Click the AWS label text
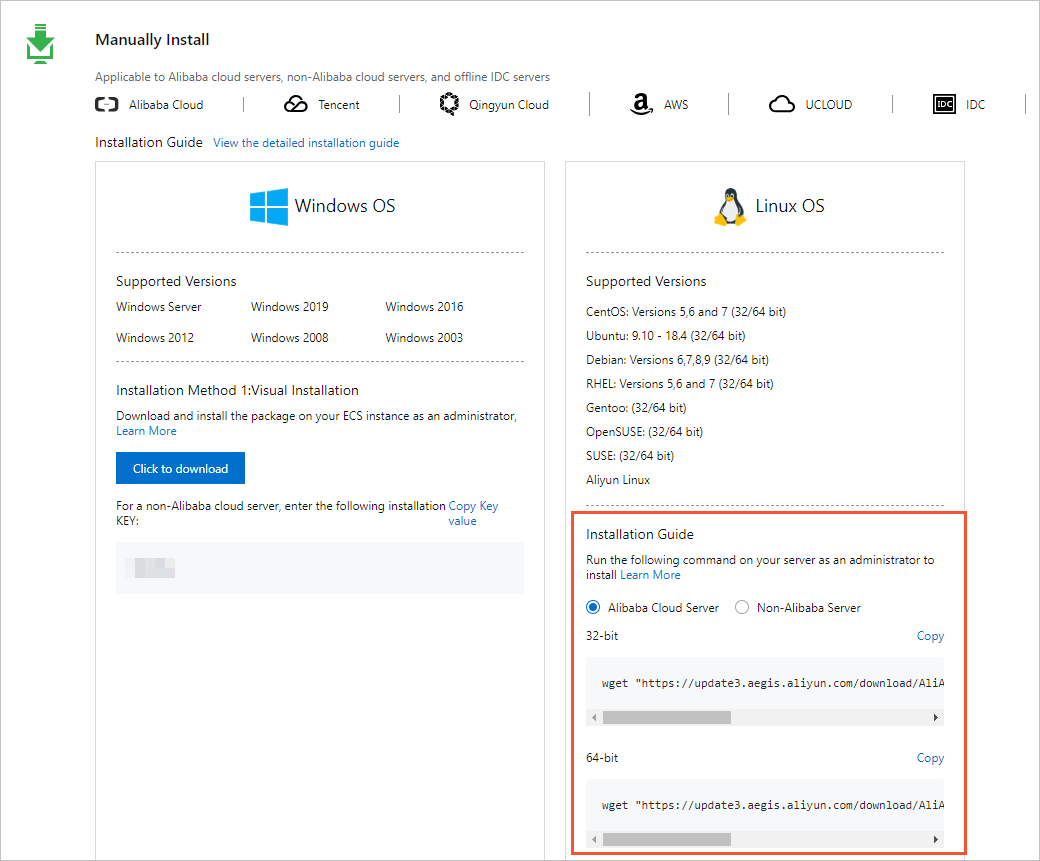The image size is (1040, 861). pos(676,105)
